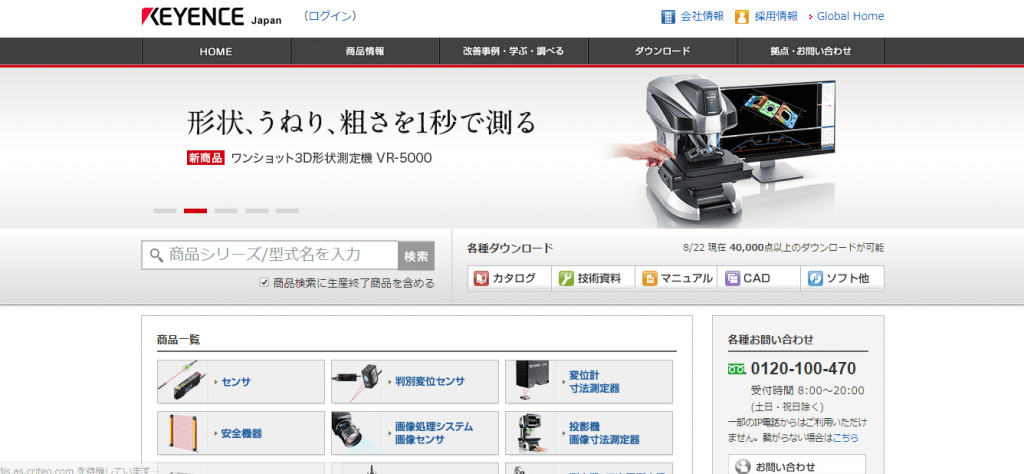The height and width of the screenshot is (474, 1024).
Task: Open the 改善事例・学ぶ・調べる menu
Action: click(x=514, y=52)
